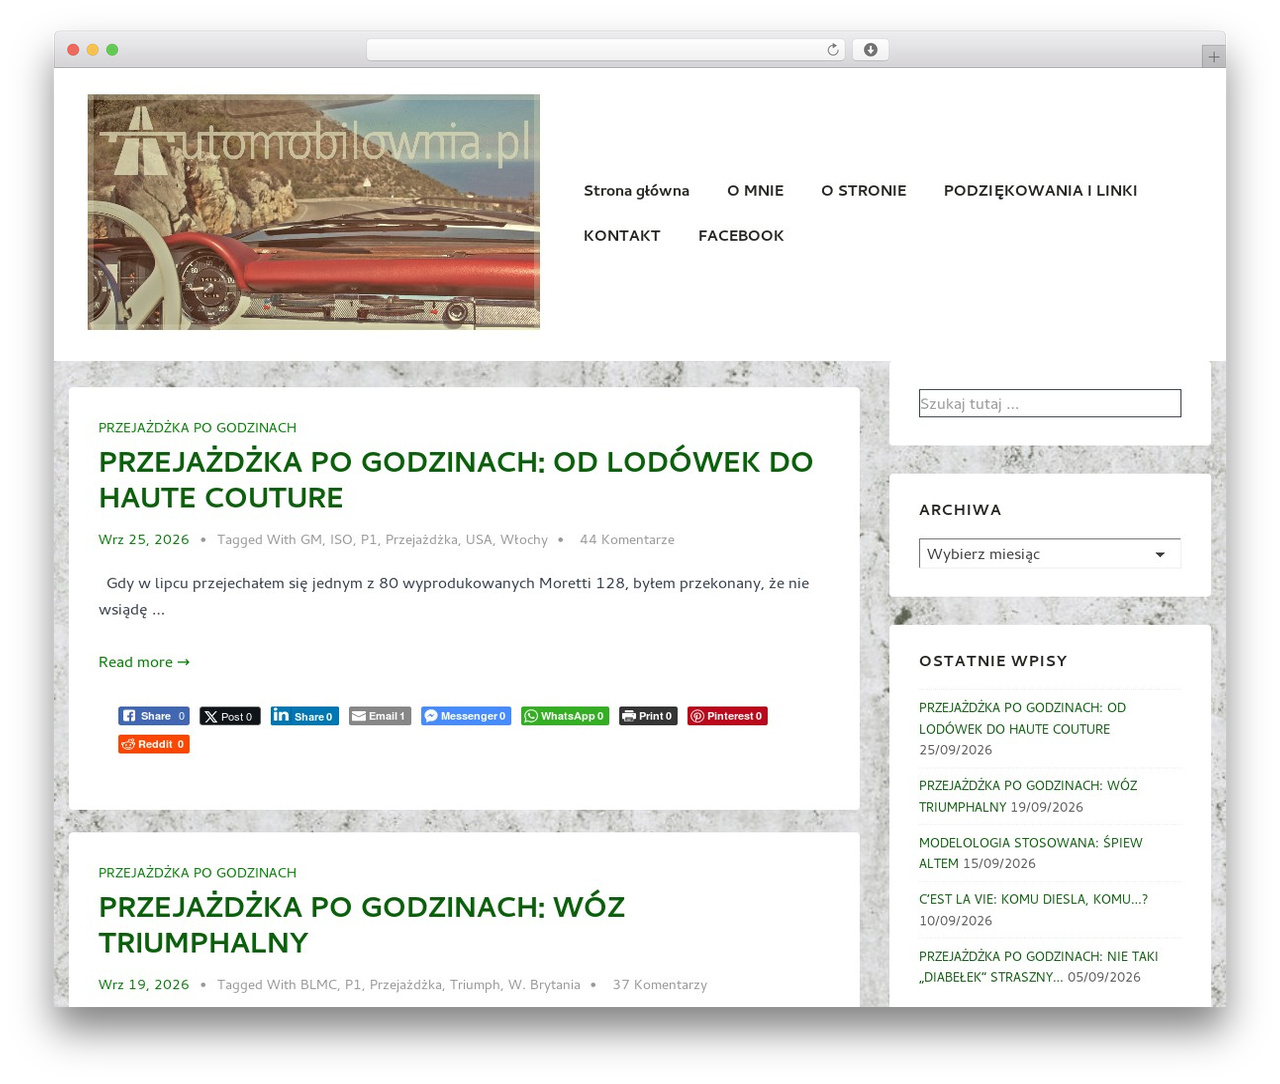Share first post on LinkedIn
1280x1084 pixels.
304,716
